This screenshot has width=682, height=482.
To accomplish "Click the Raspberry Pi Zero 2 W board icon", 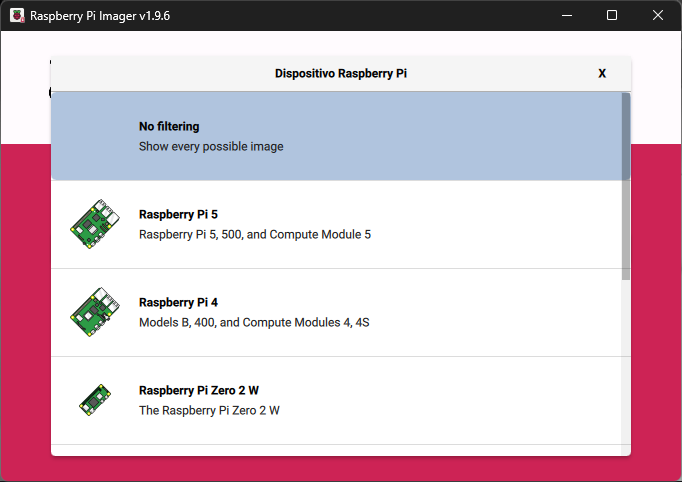I will [95, 400].
